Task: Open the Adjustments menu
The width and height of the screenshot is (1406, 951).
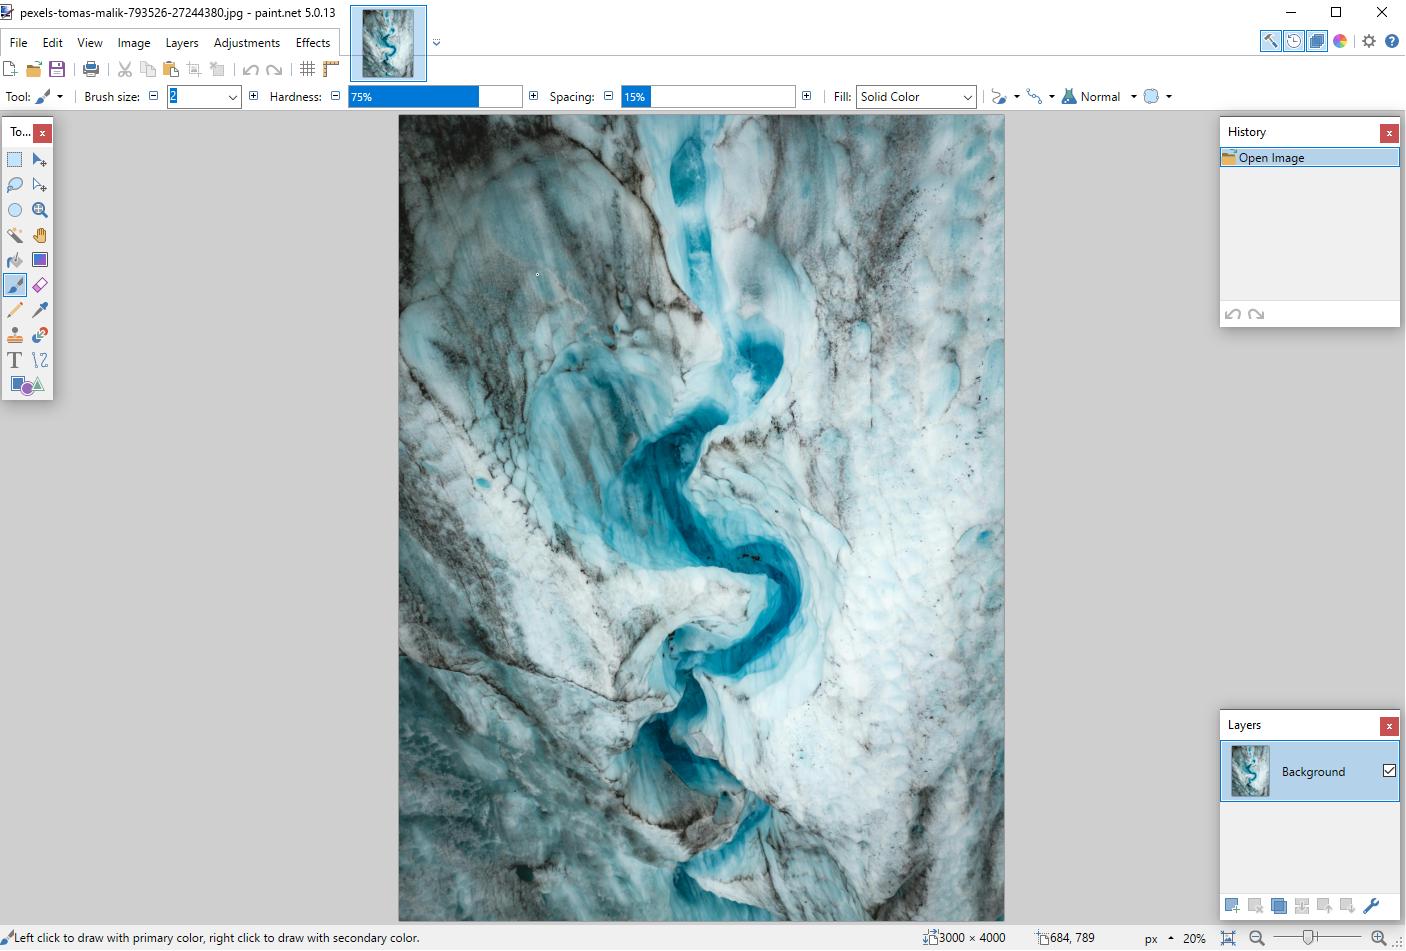Action: click(246, 42)
